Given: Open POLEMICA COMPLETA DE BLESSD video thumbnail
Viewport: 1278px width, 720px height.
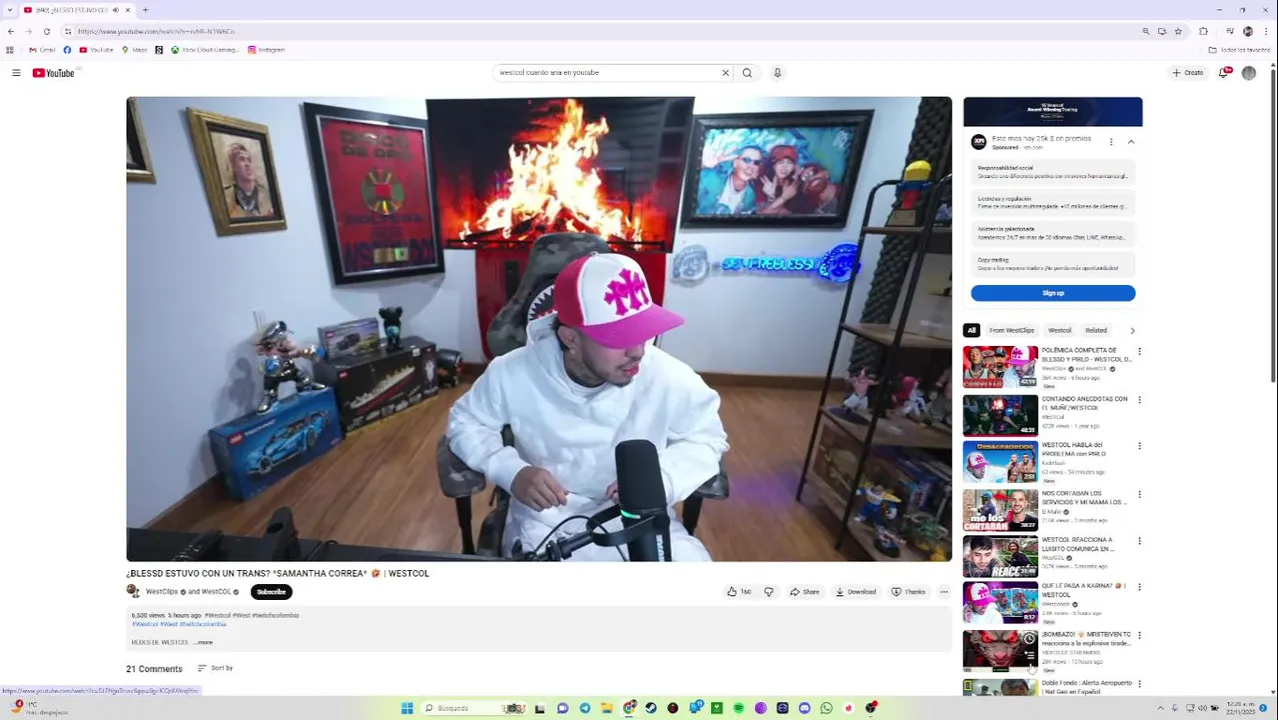Looking at the screenshot, I should click(x=1000, y=367).
